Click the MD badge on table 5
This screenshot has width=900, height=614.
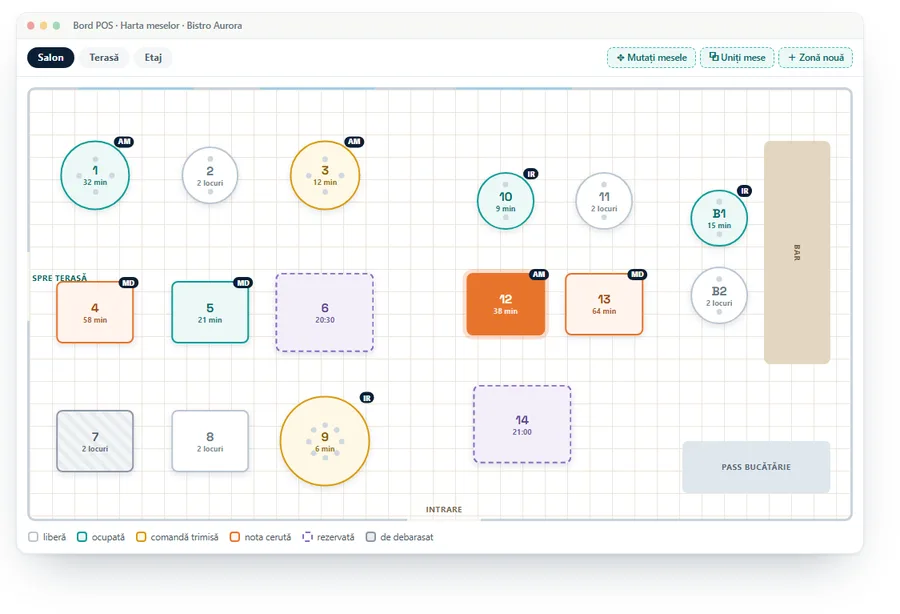pyautogui.click(x=243, y=283)
